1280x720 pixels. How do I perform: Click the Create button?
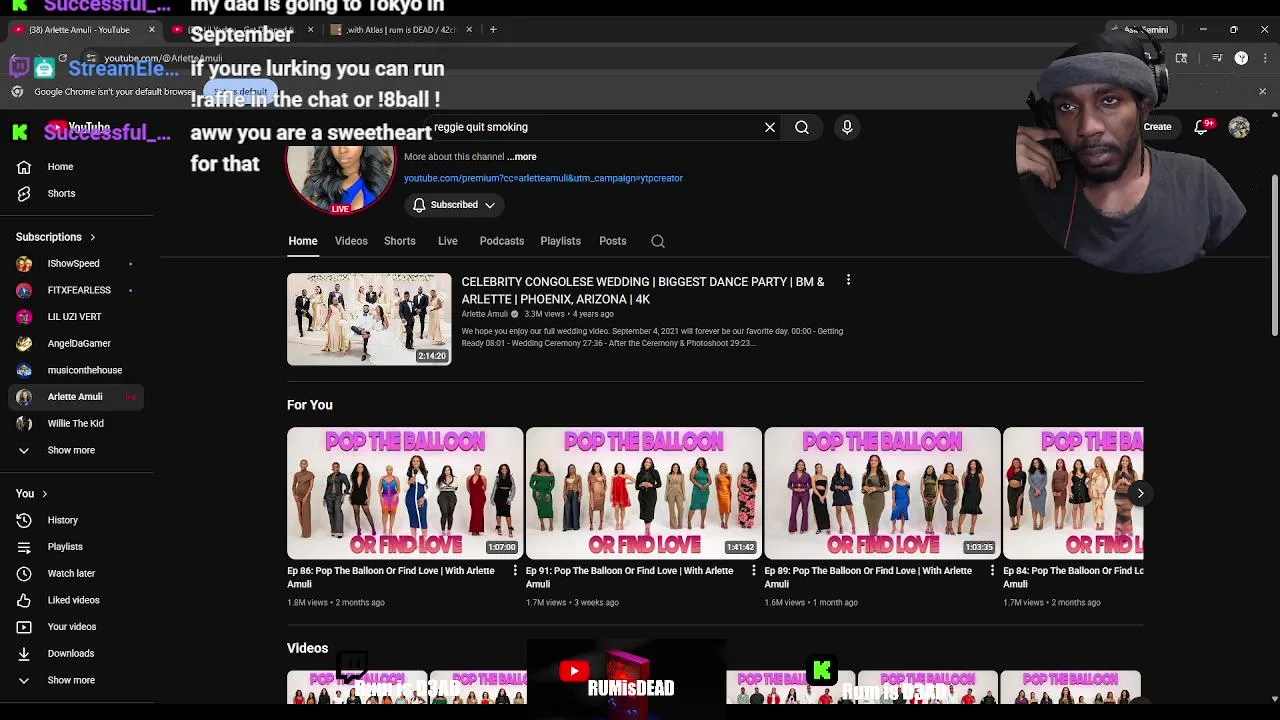tap(1157, 127)
